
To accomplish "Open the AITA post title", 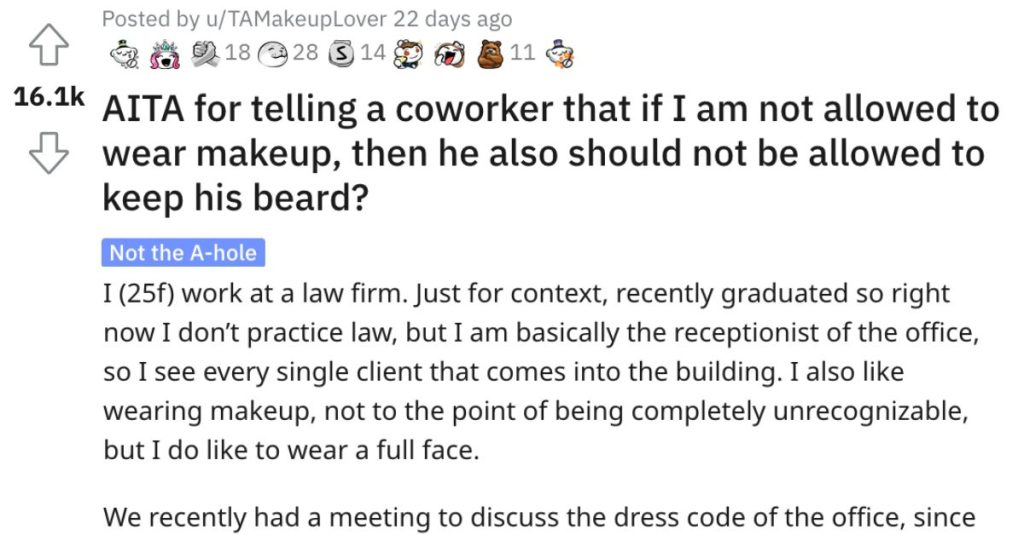I will click(x=550, y=153).
